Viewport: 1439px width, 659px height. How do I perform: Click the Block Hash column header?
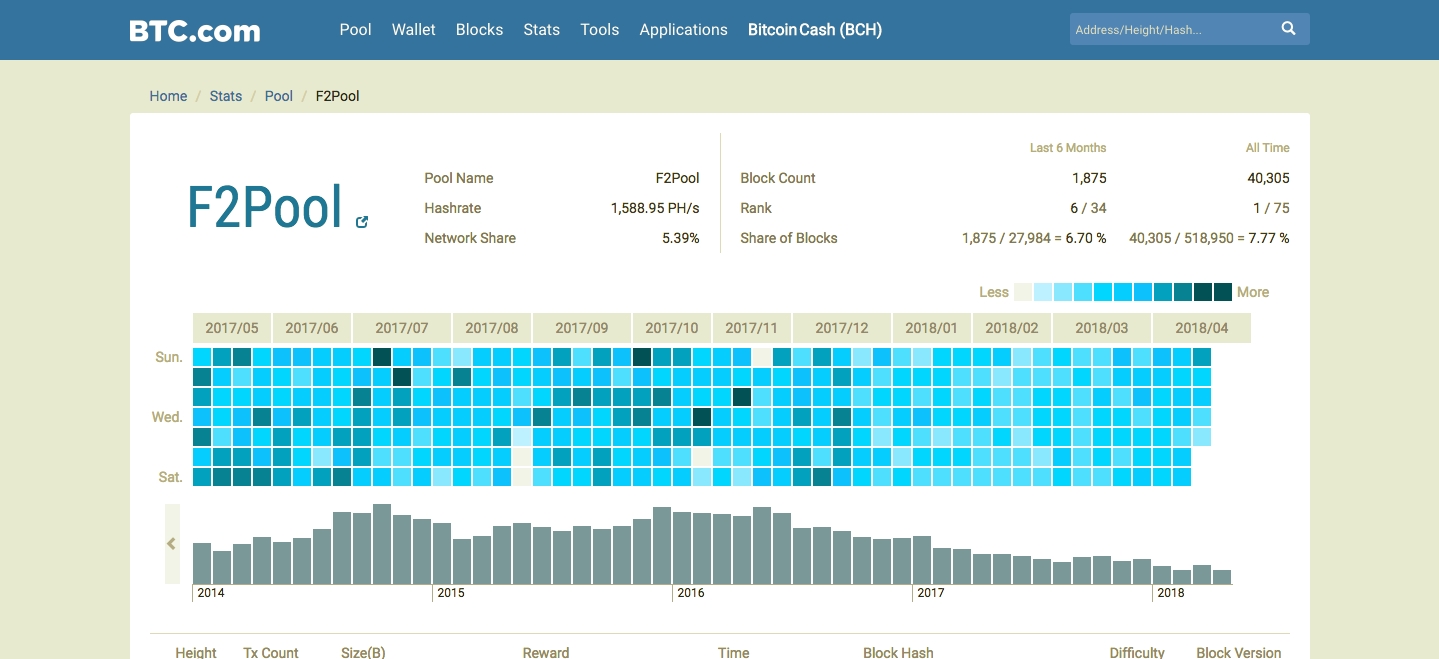point(898,652)
